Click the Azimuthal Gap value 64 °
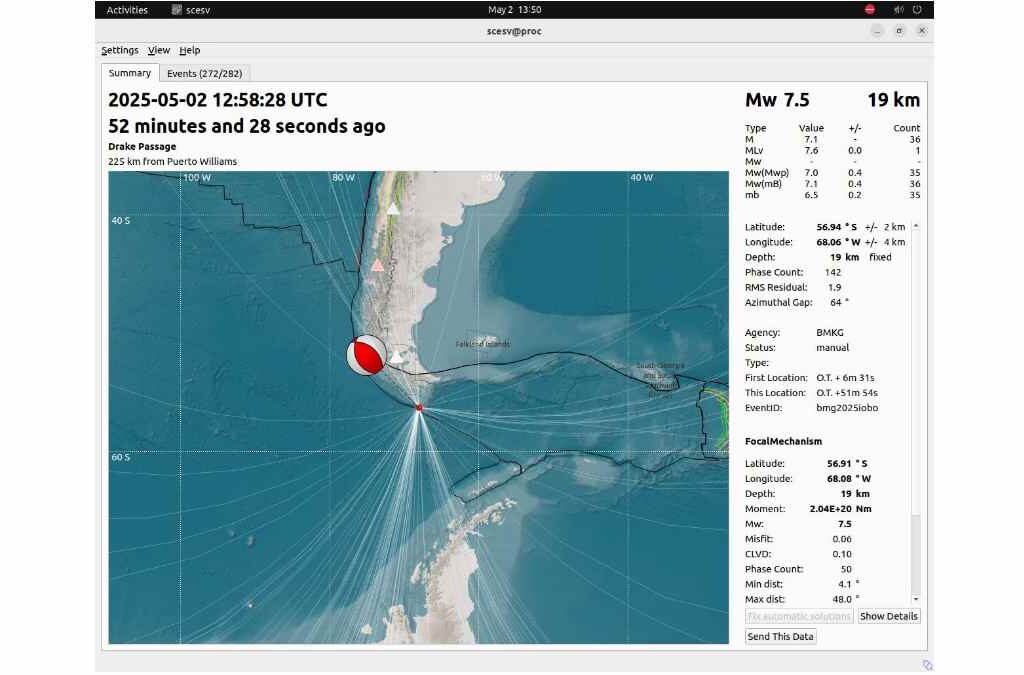The width and height of the screenshot is (1024, 675). click(839, 302)
